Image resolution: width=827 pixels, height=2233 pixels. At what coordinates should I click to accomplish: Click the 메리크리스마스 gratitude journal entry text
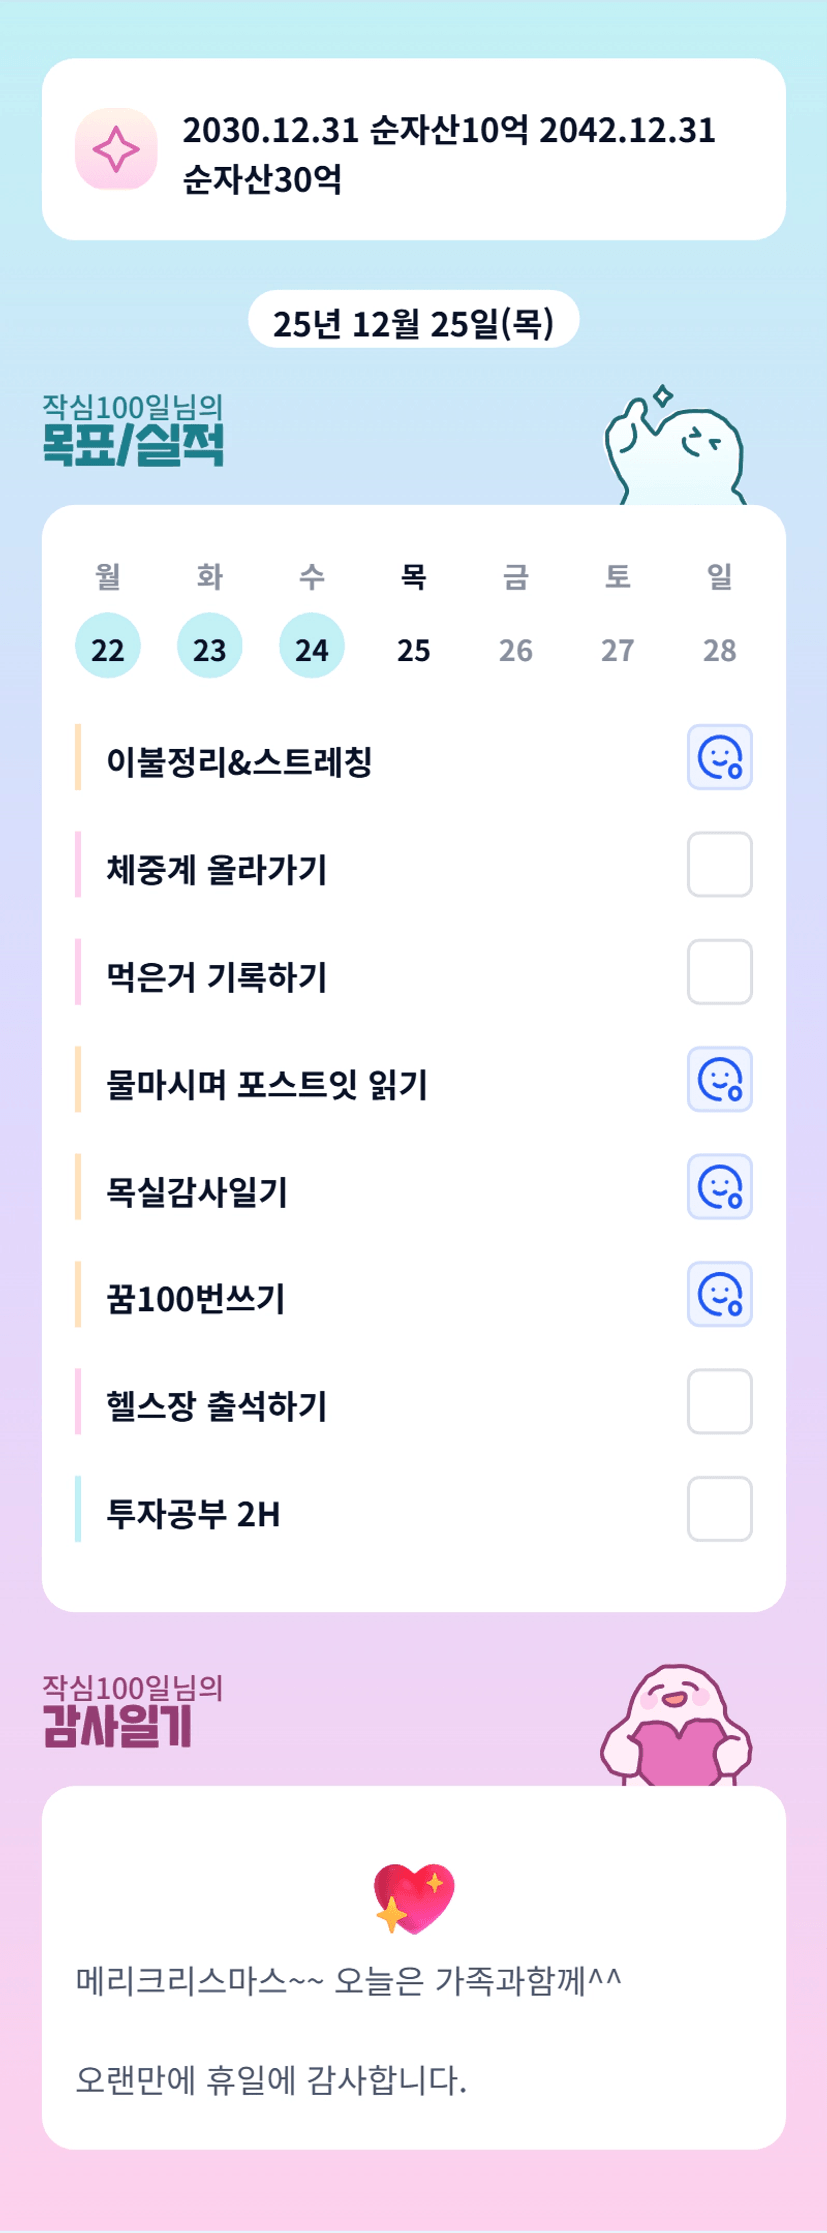349,1981
